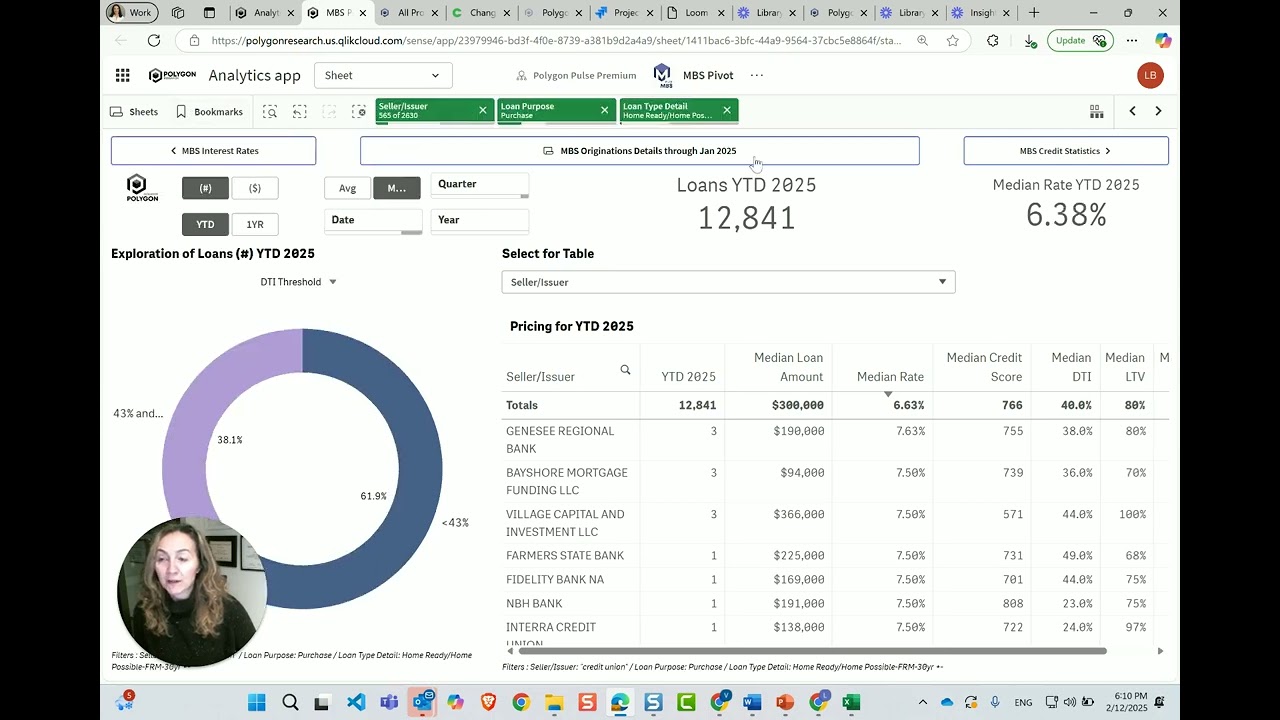1280x720 pixels.
Task: Open Windows Start menu
Action: 257,703
